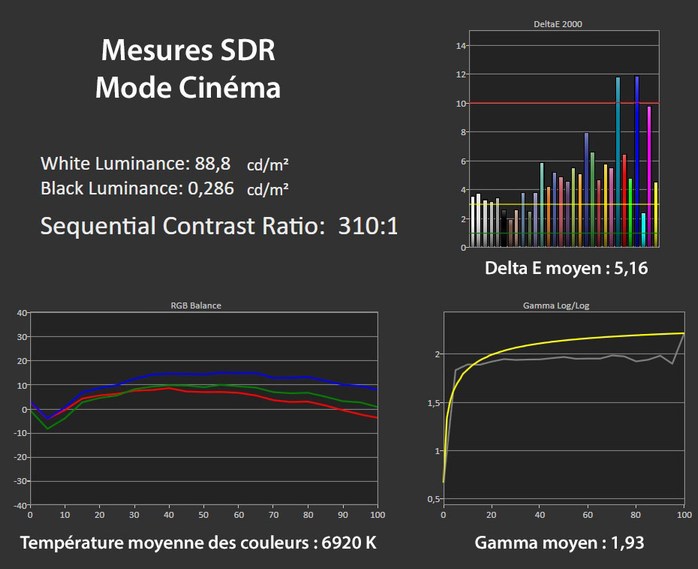Screen dimensions: 698x569
Task: Click the 'Mesures SDR' heading
Action: [188, 50]
